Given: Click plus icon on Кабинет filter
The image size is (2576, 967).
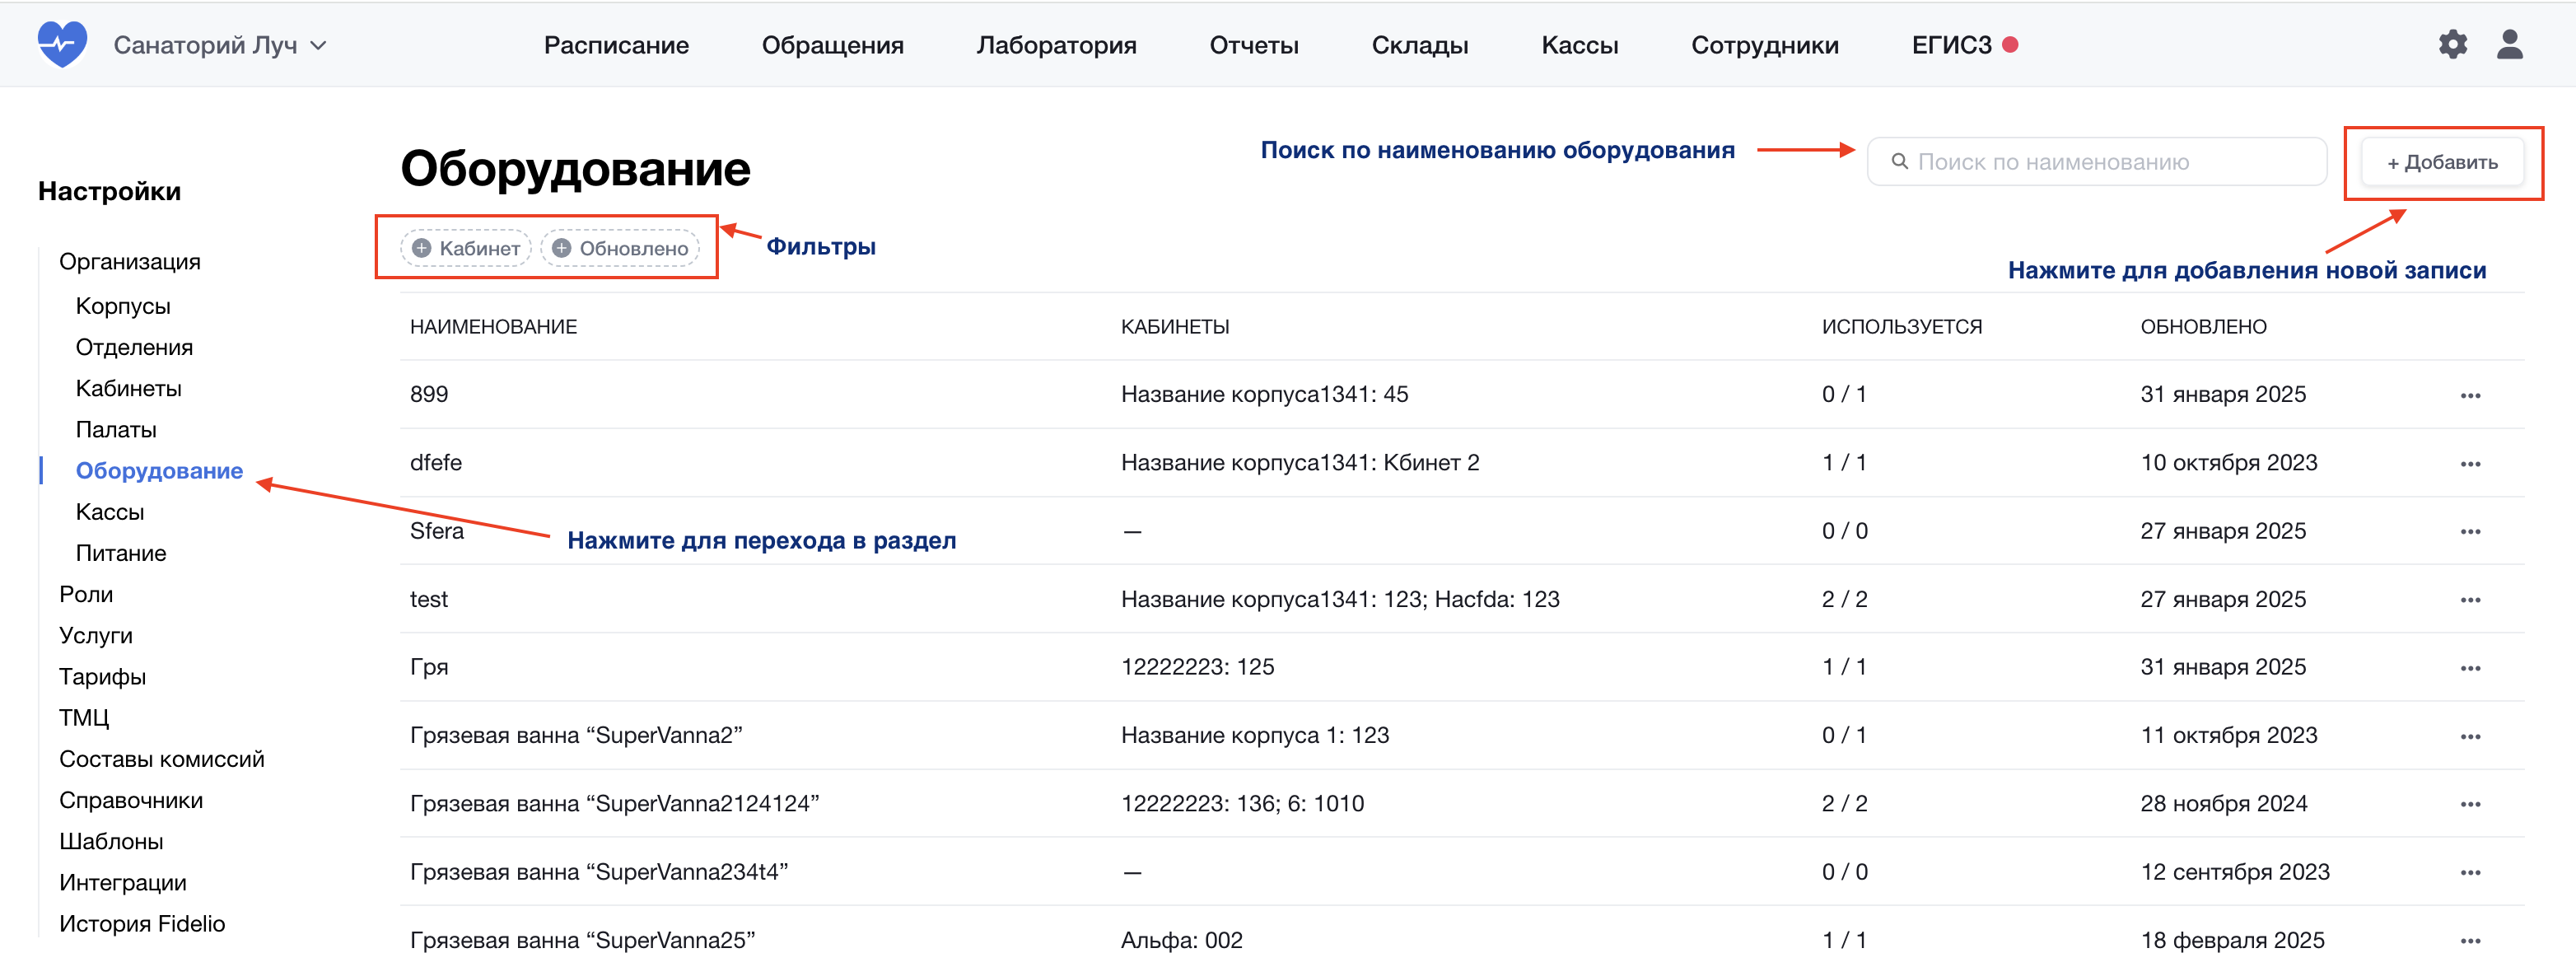Looking at the screenshot, I should click(422, 248).
